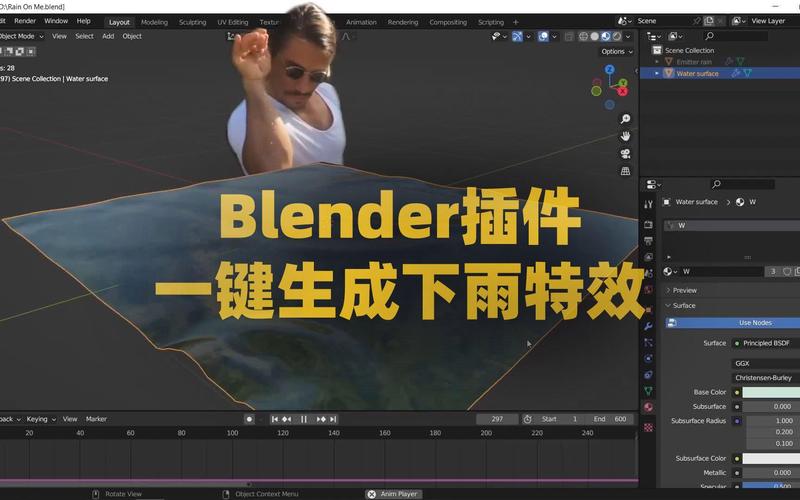The width and height of the screenshot is (800, 500).
Task: Click the blue Z axis gizmo
Action: pos(610,69)
